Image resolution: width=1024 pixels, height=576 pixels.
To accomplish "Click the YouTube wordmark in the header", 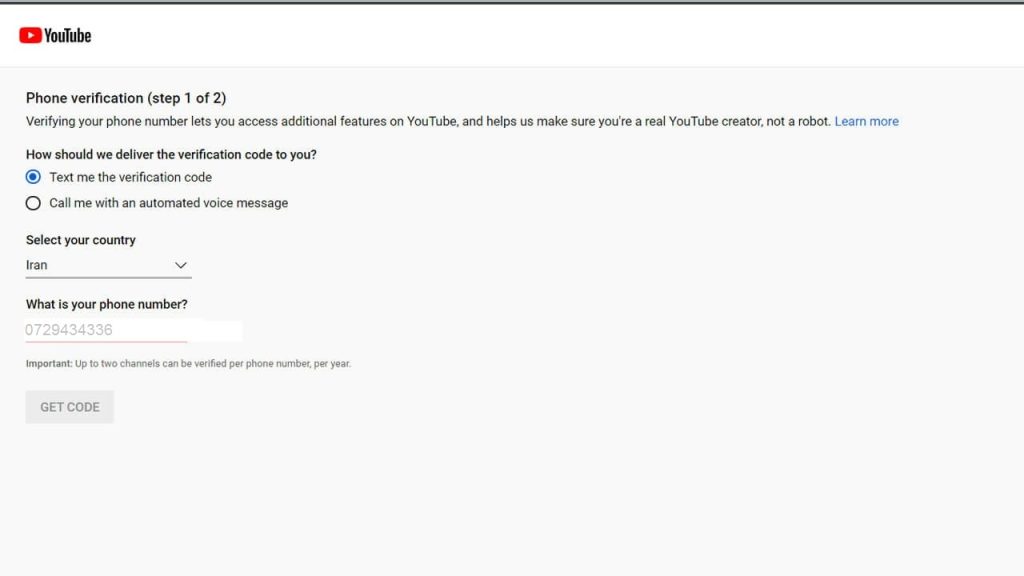I will tap(68, 35).
